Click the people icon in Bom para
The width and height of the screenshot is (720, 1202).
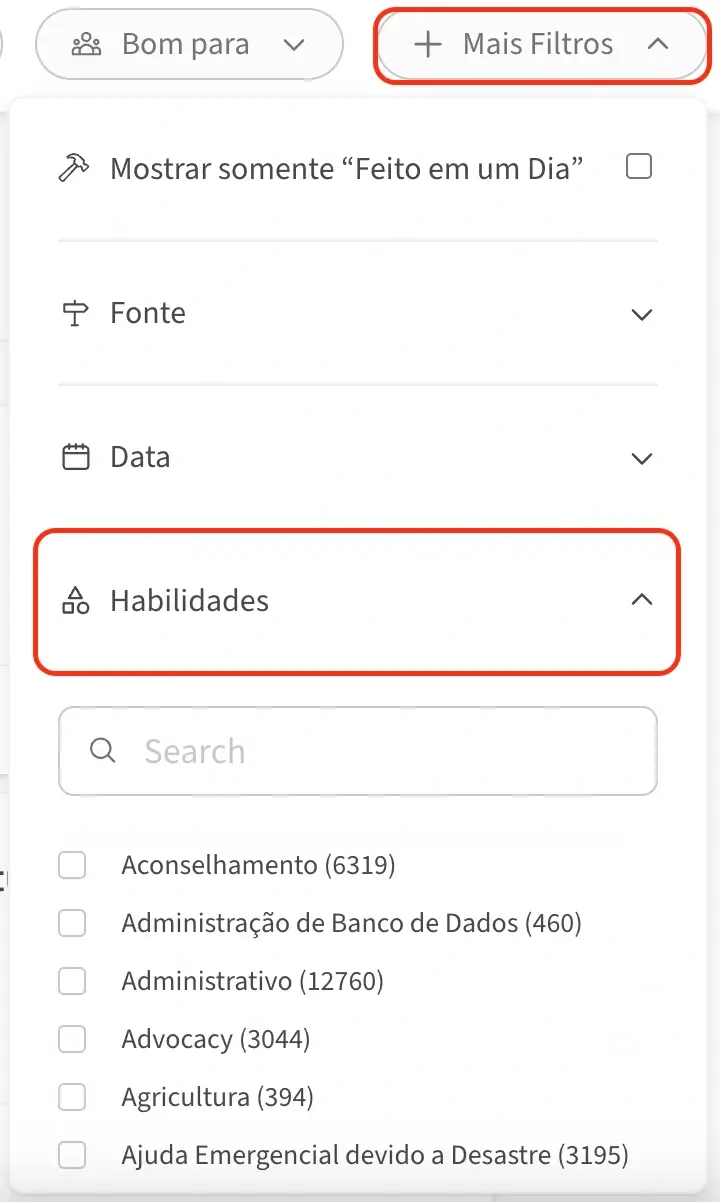click(87, 45)
